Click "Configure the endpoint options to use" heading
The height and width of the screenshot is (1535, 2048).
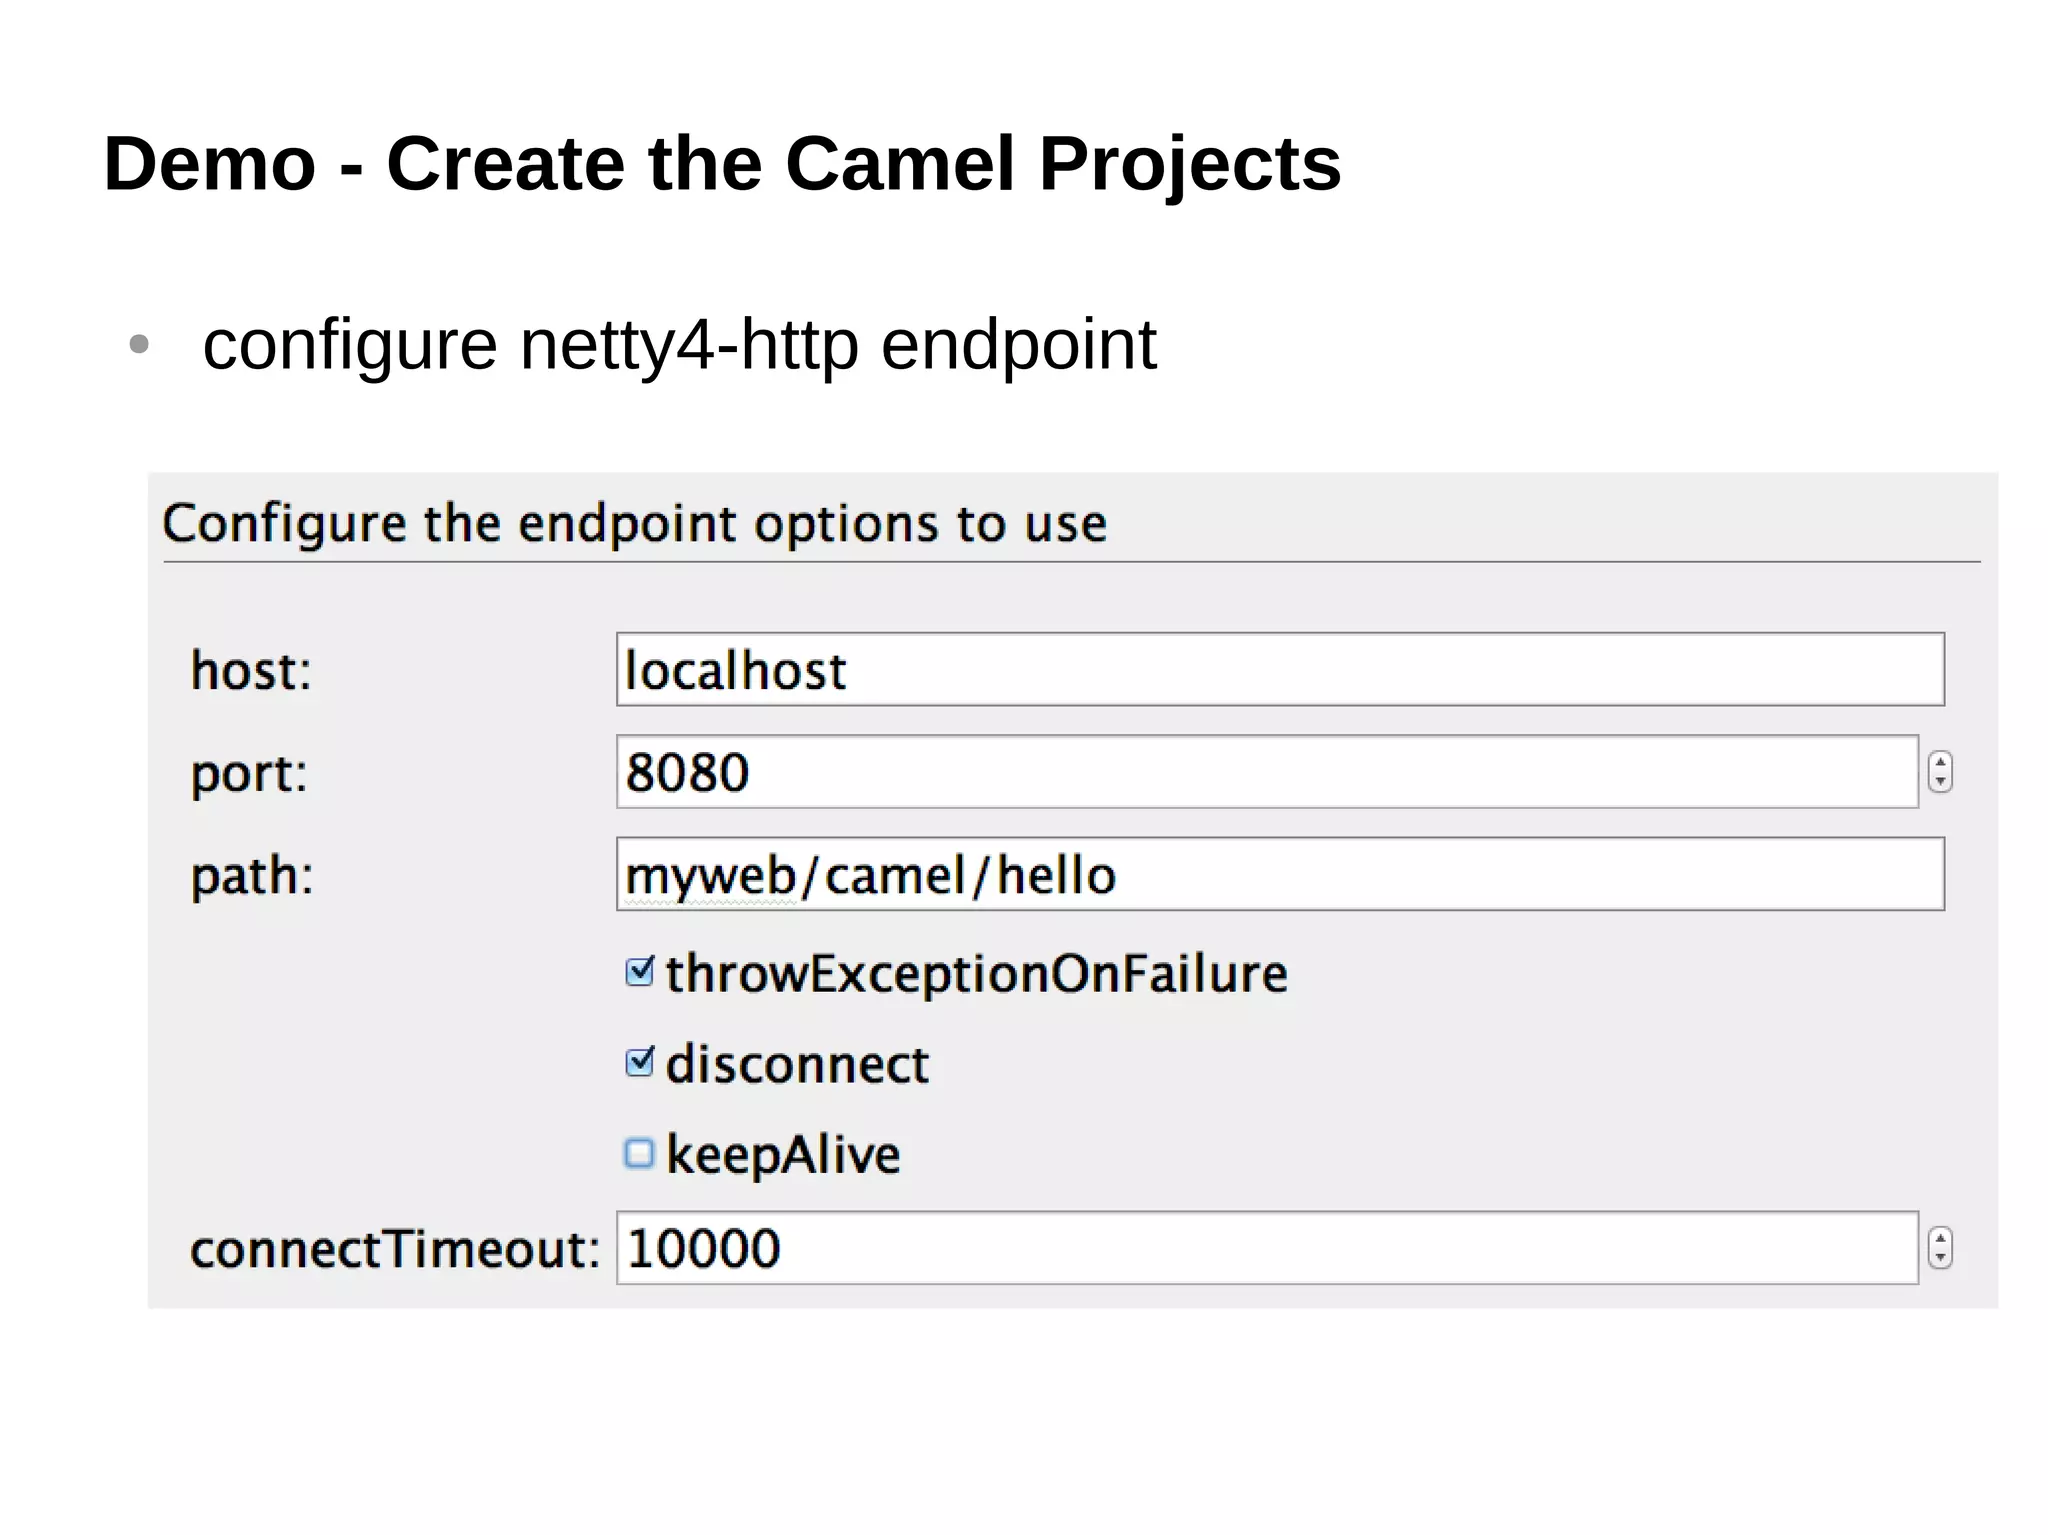pyautogui.click(x=635, y=523)
